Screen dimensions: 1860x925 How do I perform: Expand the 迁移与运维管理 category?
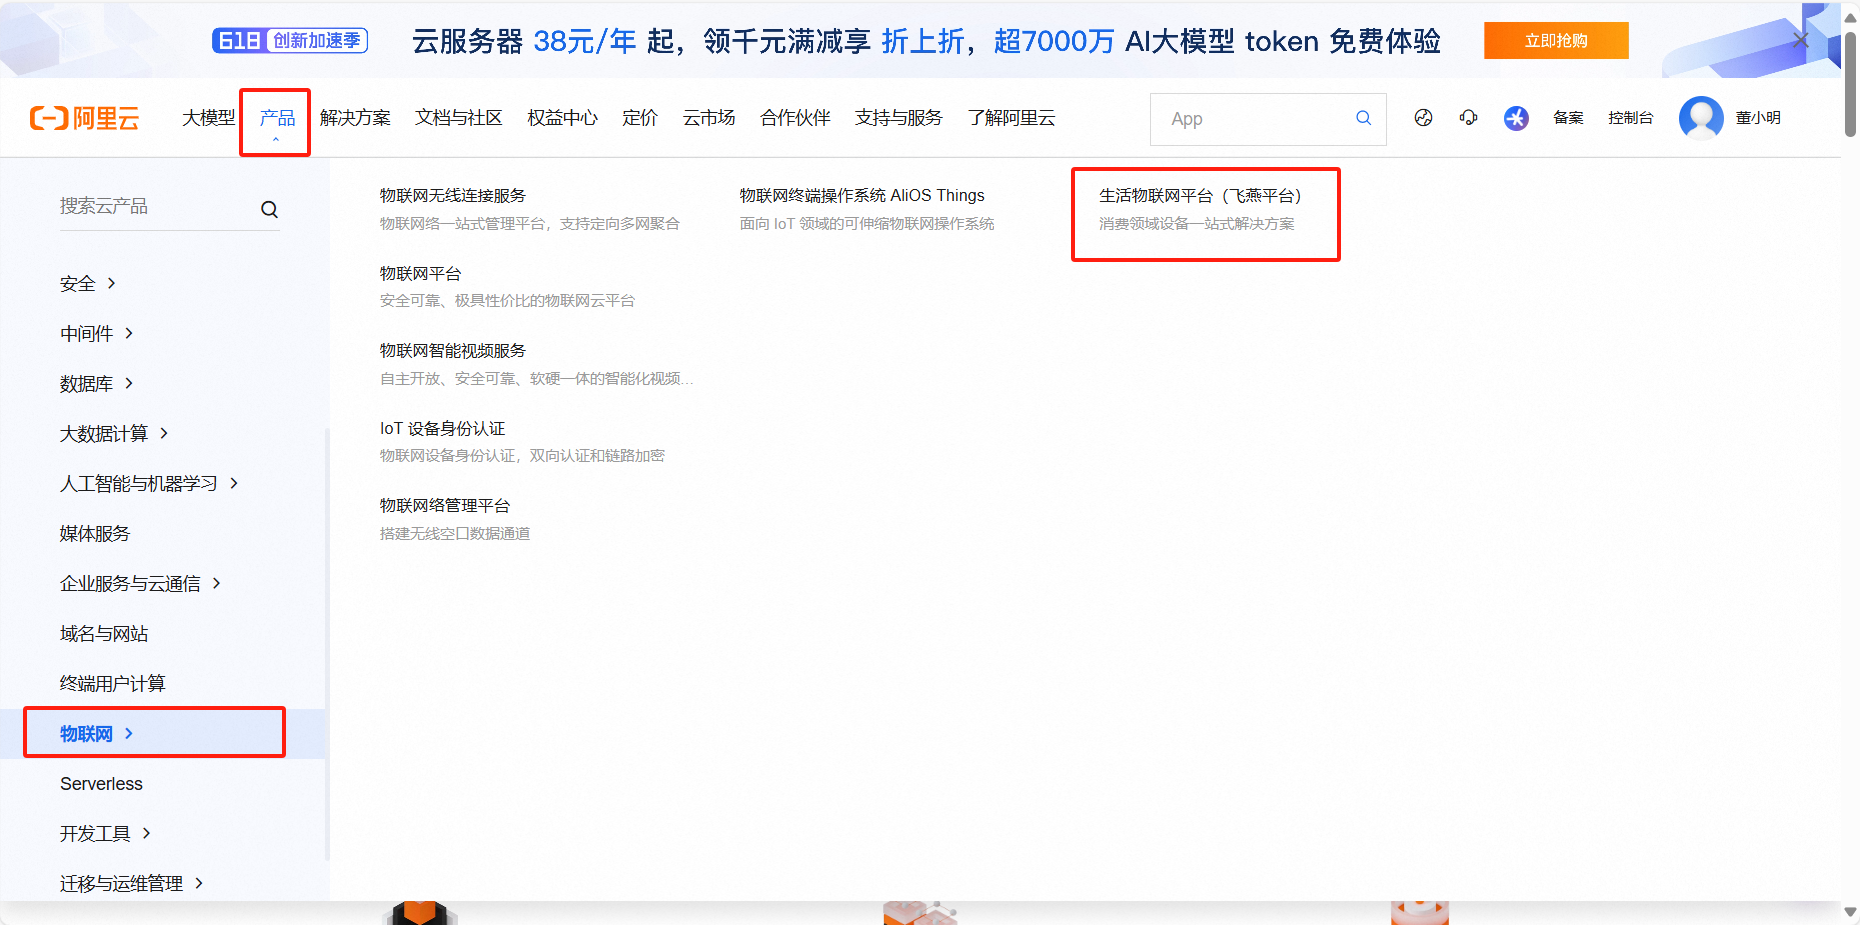point(131,884)
